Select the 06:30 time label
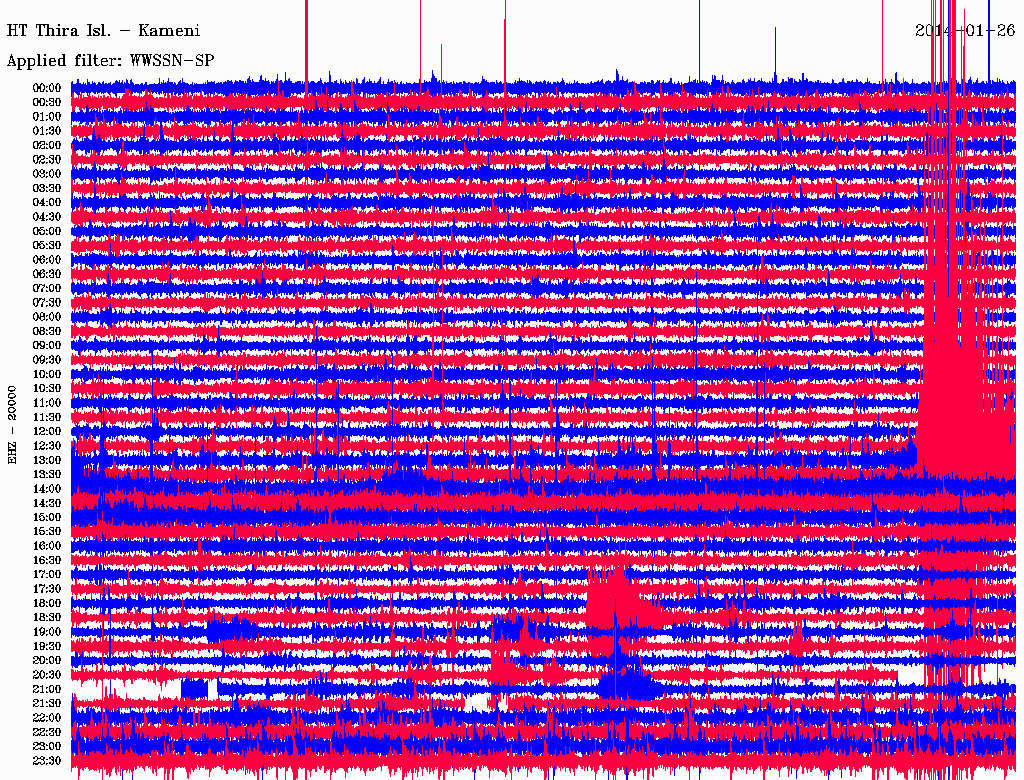 pos(47,274)
